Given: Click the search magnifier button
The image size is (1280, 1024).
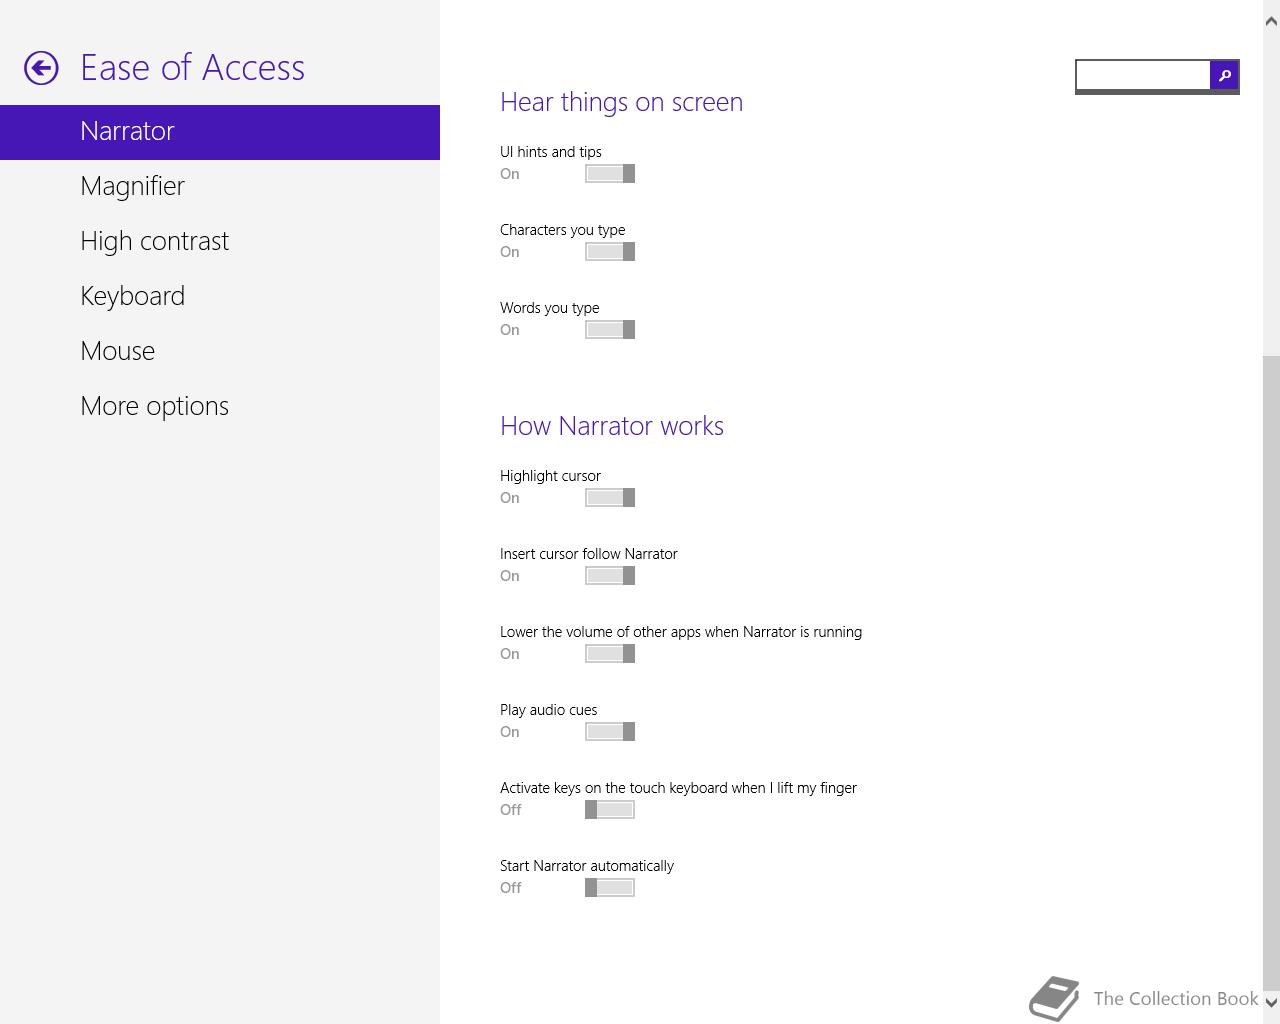Looking at the screenshot, I should tap(1224, 75).
